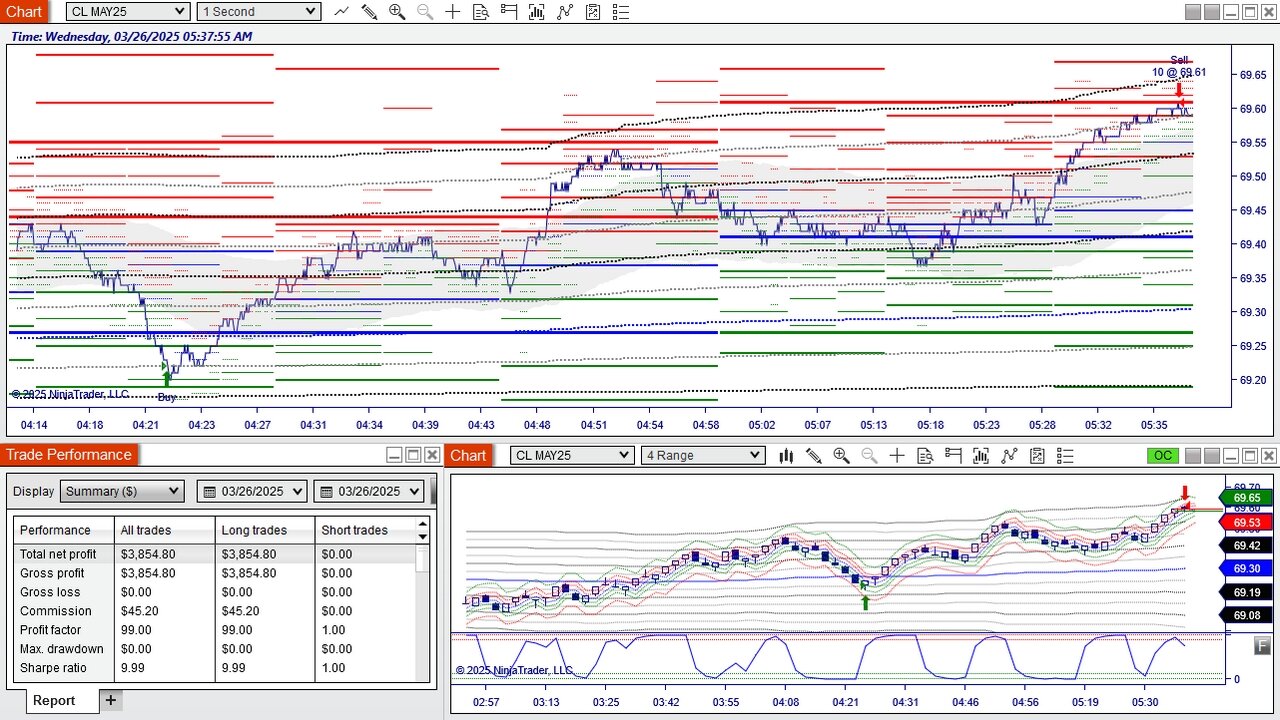
Task: Select the bottom window Chart tab
Action: (x=468, y=456)
